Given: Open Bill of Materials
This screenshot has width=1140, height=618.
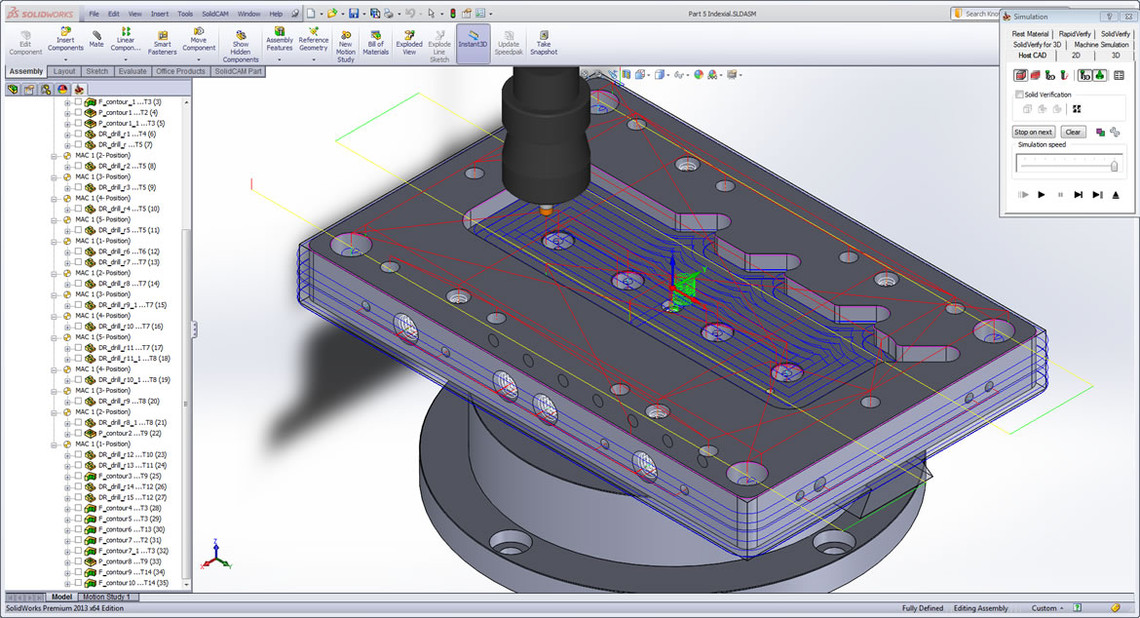Looking at the screenshot, I should (x=375, y=43).
